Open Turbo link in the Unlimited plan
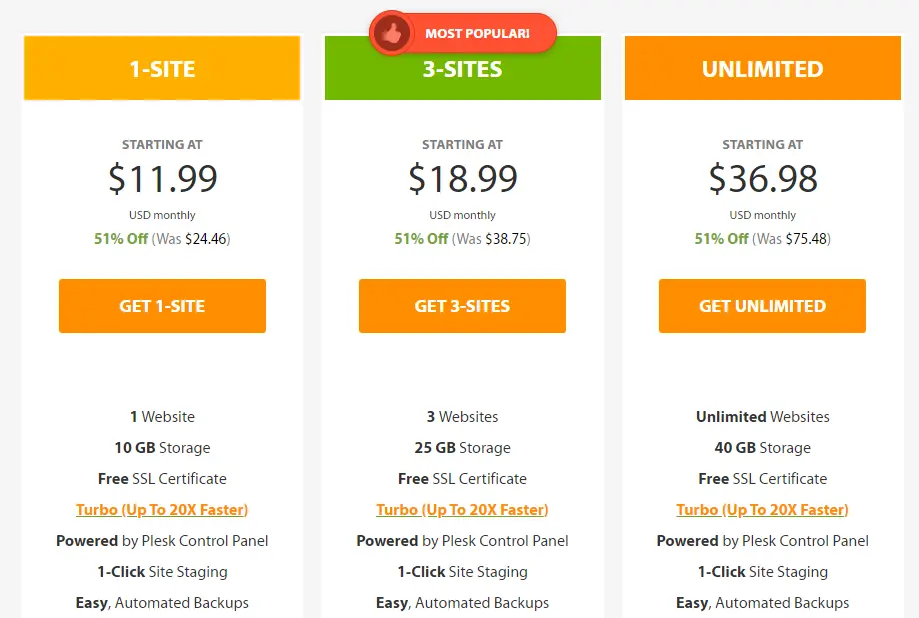919x618 pixels. [x=763, y=510]
